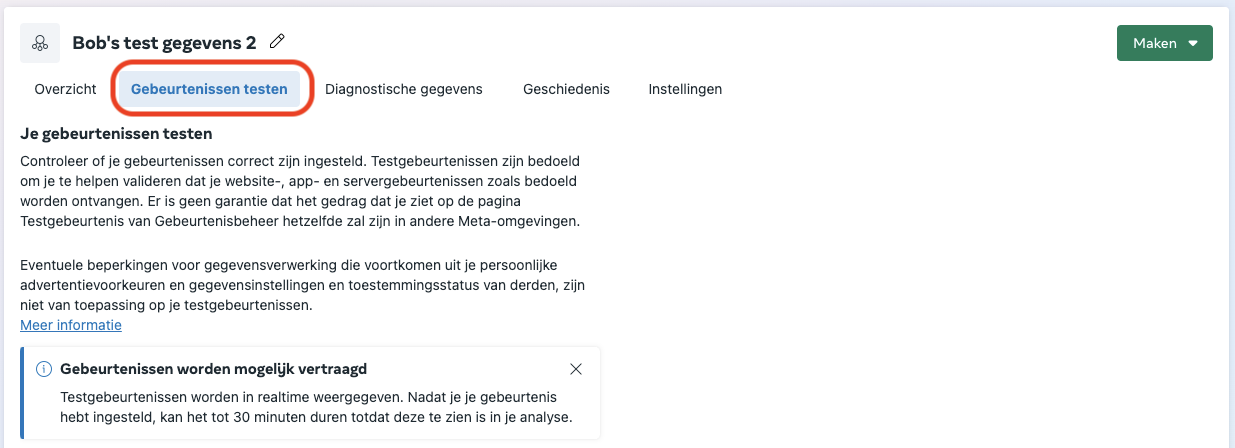Click the empty area right of Instellingen
The width and height of the screenshot is (1235, 448).
click(x=950, y=89)
